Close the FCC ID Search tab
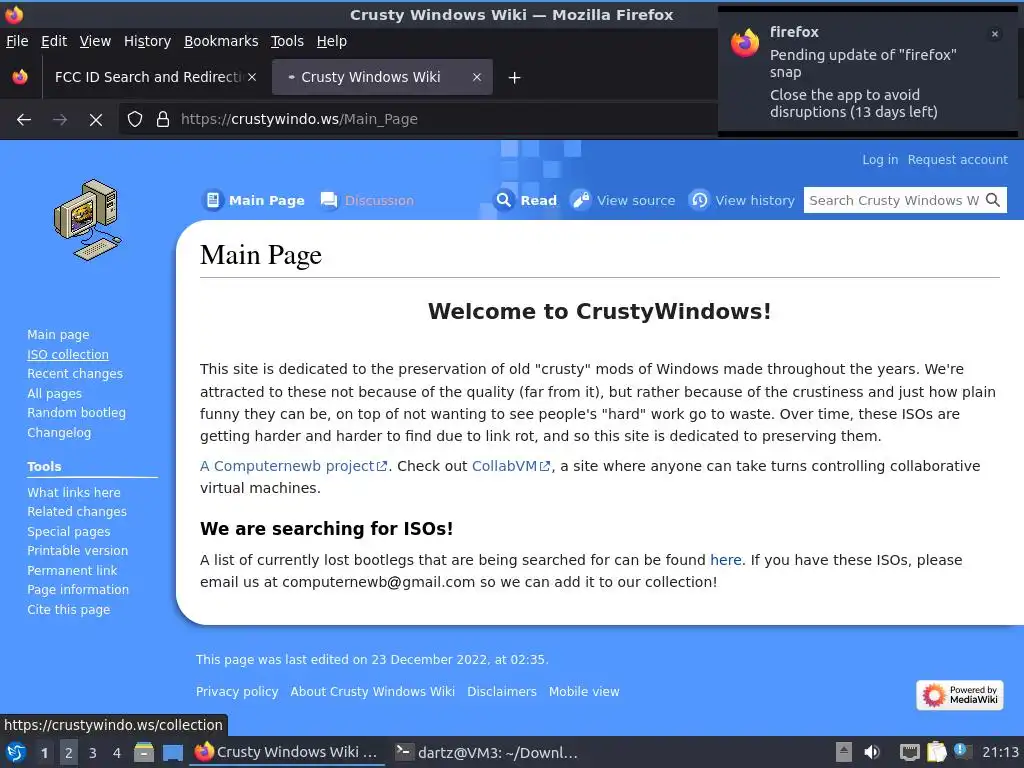Viewport: 1024px width, 768px height. tap(252, 77)
